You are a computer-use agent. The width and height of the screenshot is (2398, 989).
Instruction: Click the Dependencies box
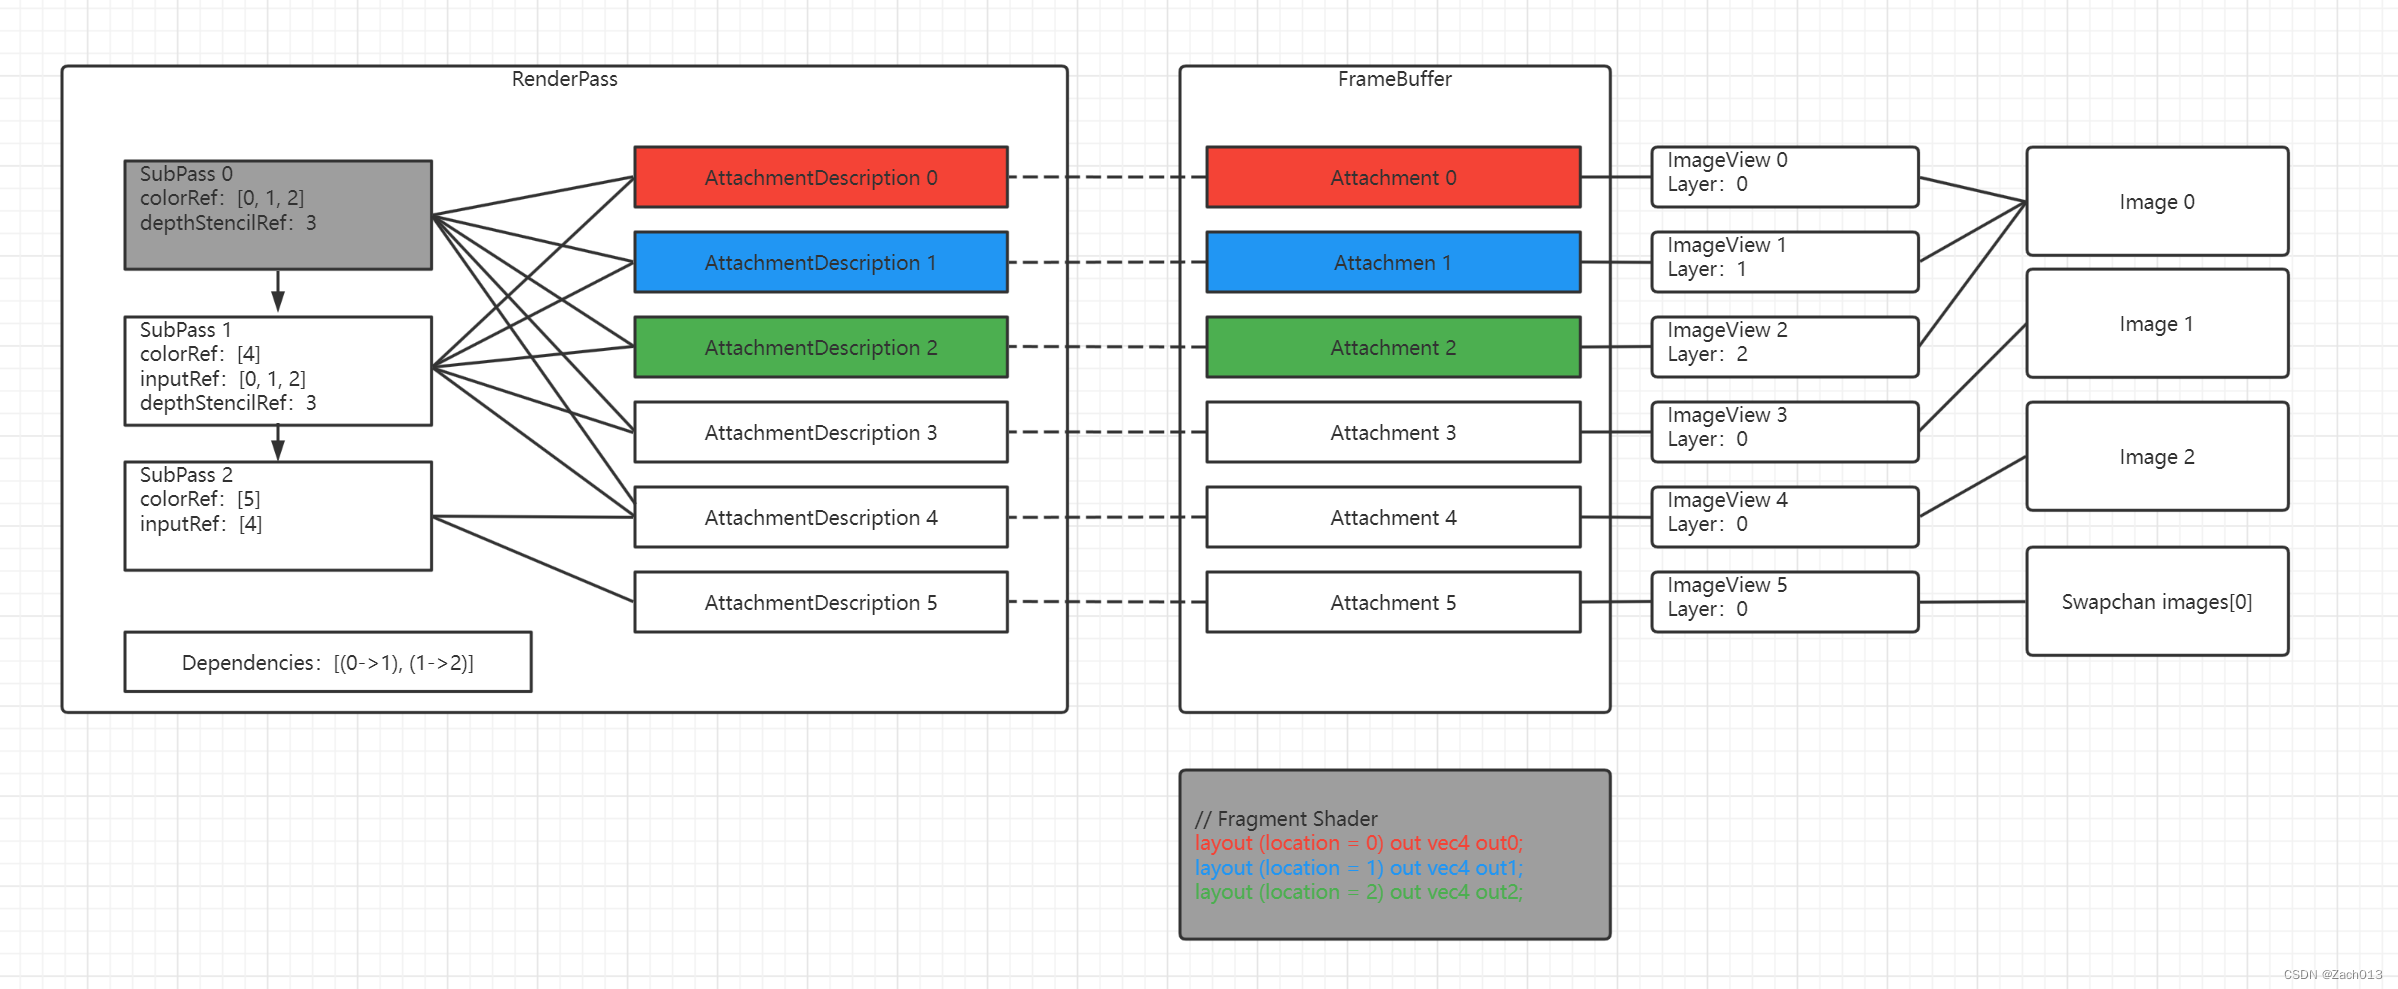(327, 662)
